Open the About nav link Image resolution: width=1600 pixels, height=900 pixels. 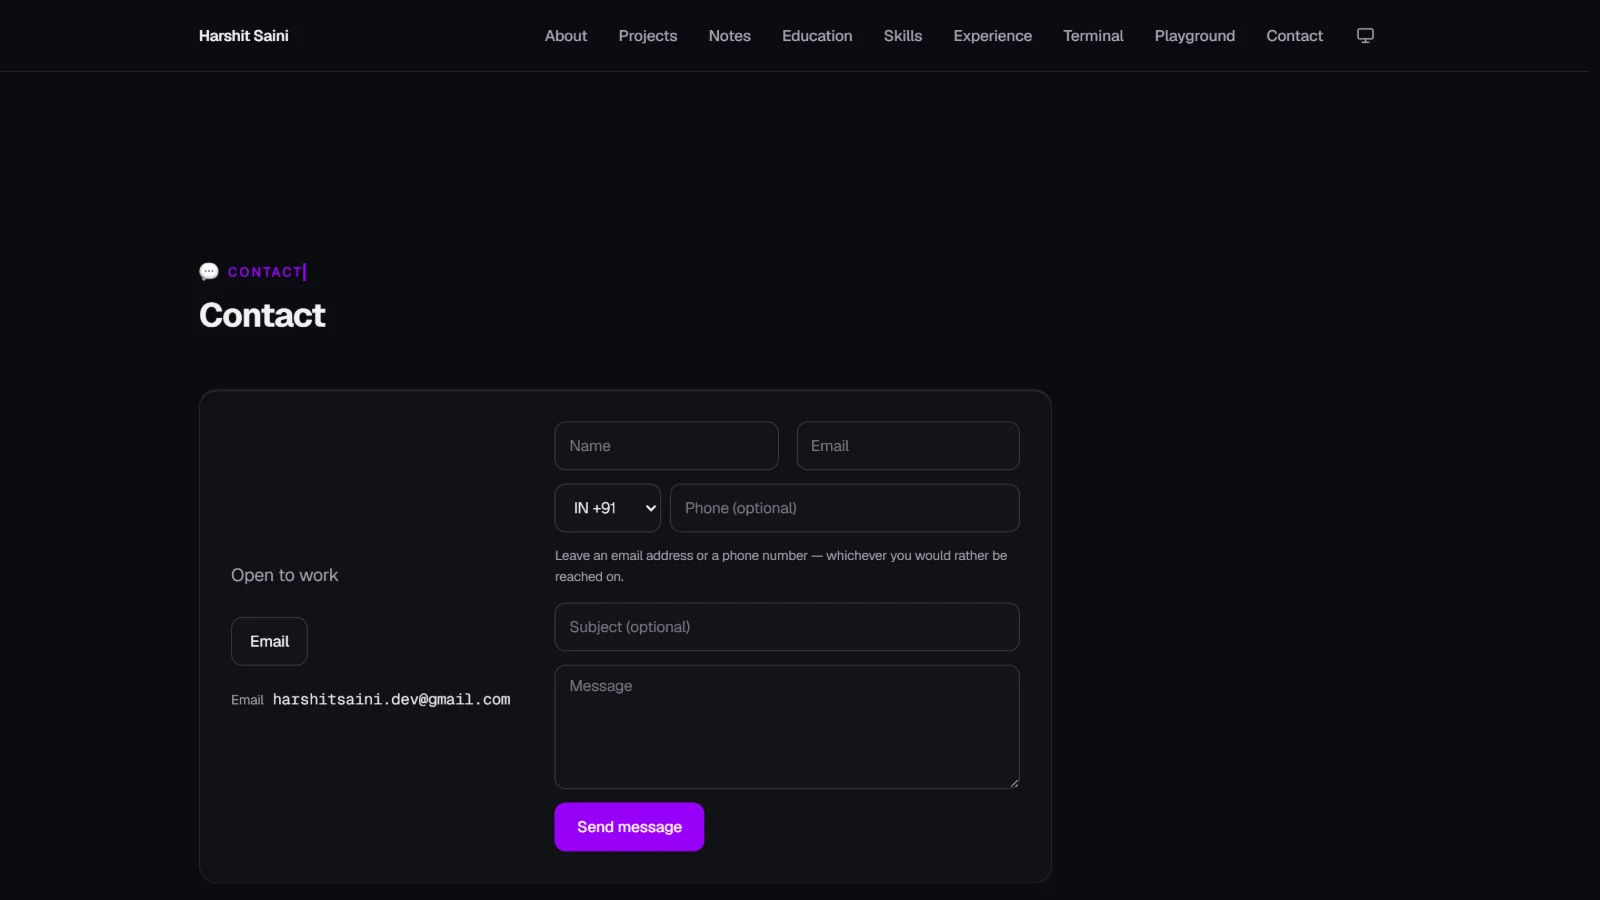pos(566,36)
